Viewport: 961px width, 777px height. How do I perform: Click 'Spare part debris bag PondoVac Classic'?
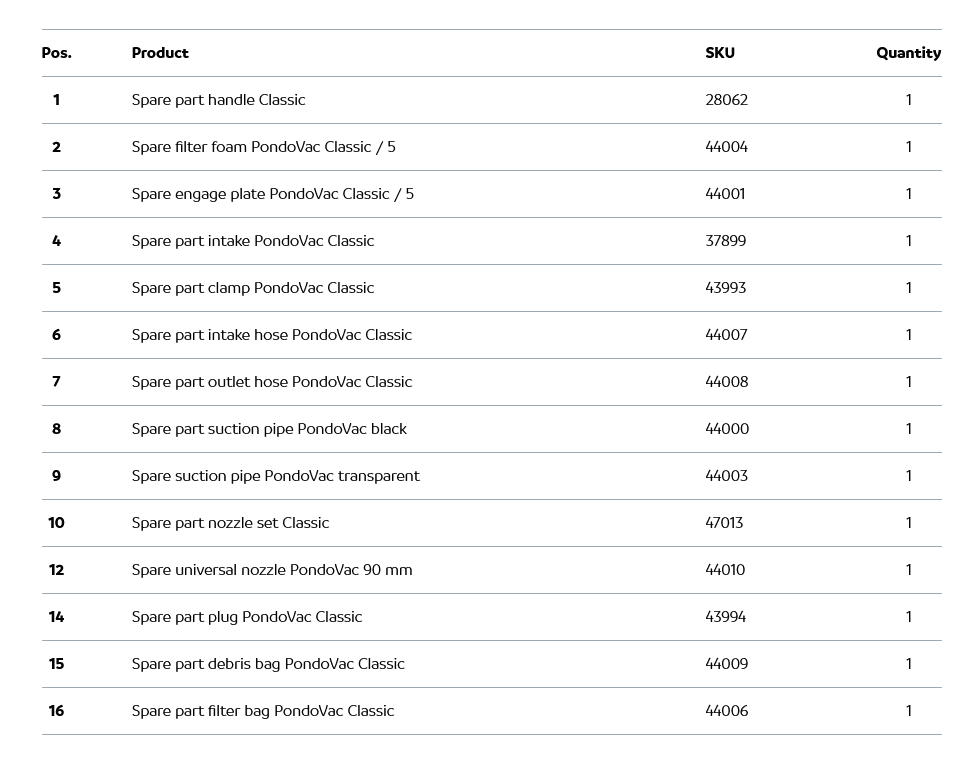pos(268,664)
